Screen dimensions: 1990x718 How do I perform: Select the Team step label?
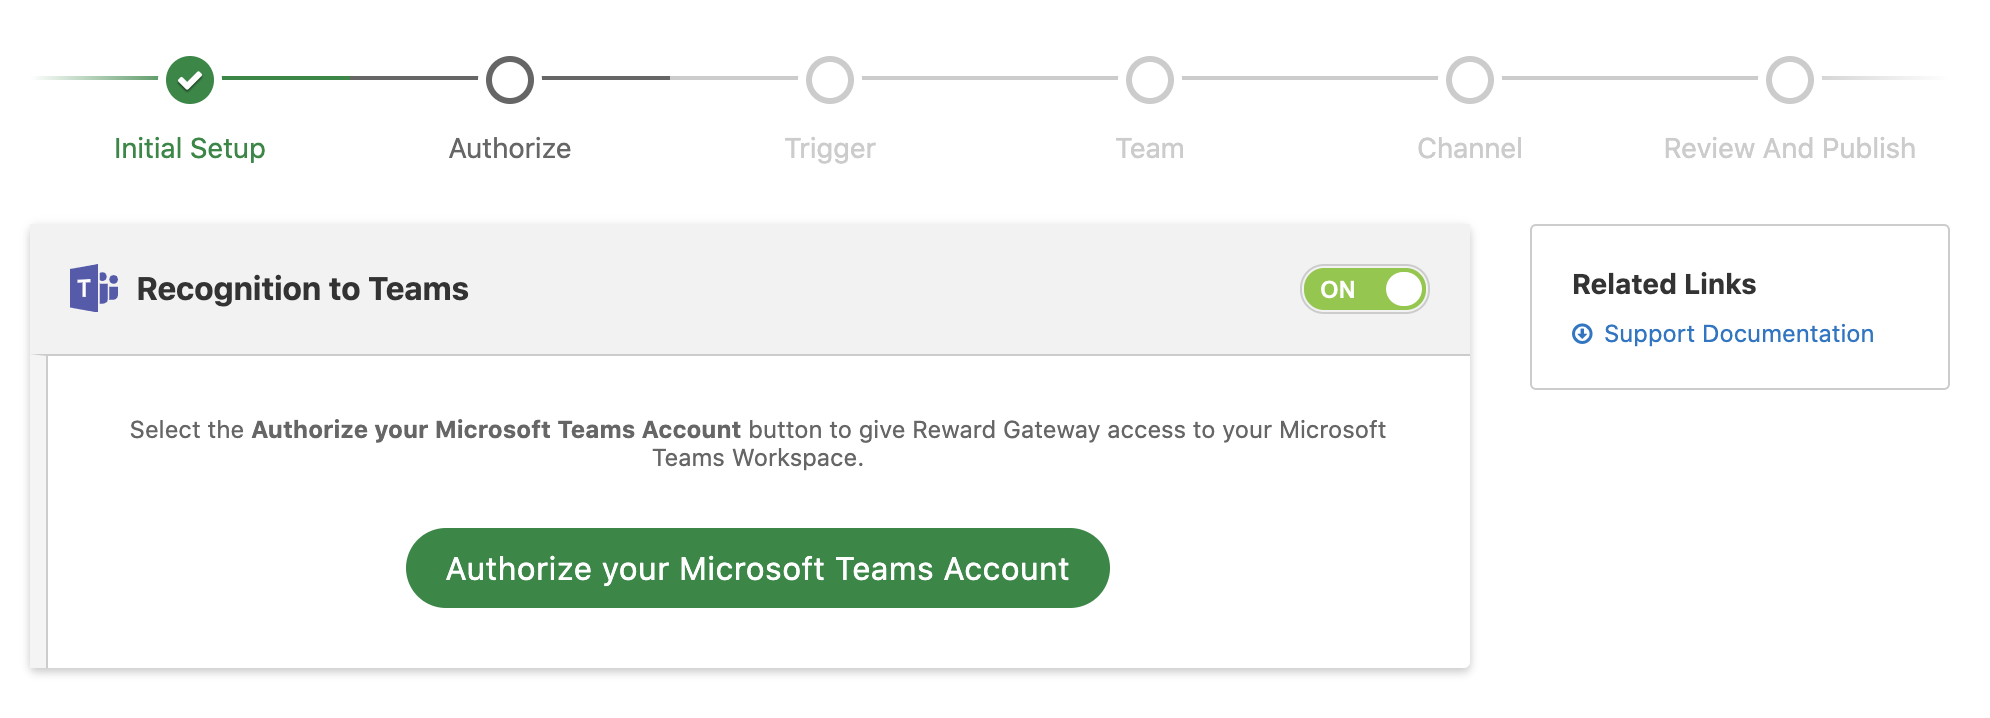[x=1150, y=148]
